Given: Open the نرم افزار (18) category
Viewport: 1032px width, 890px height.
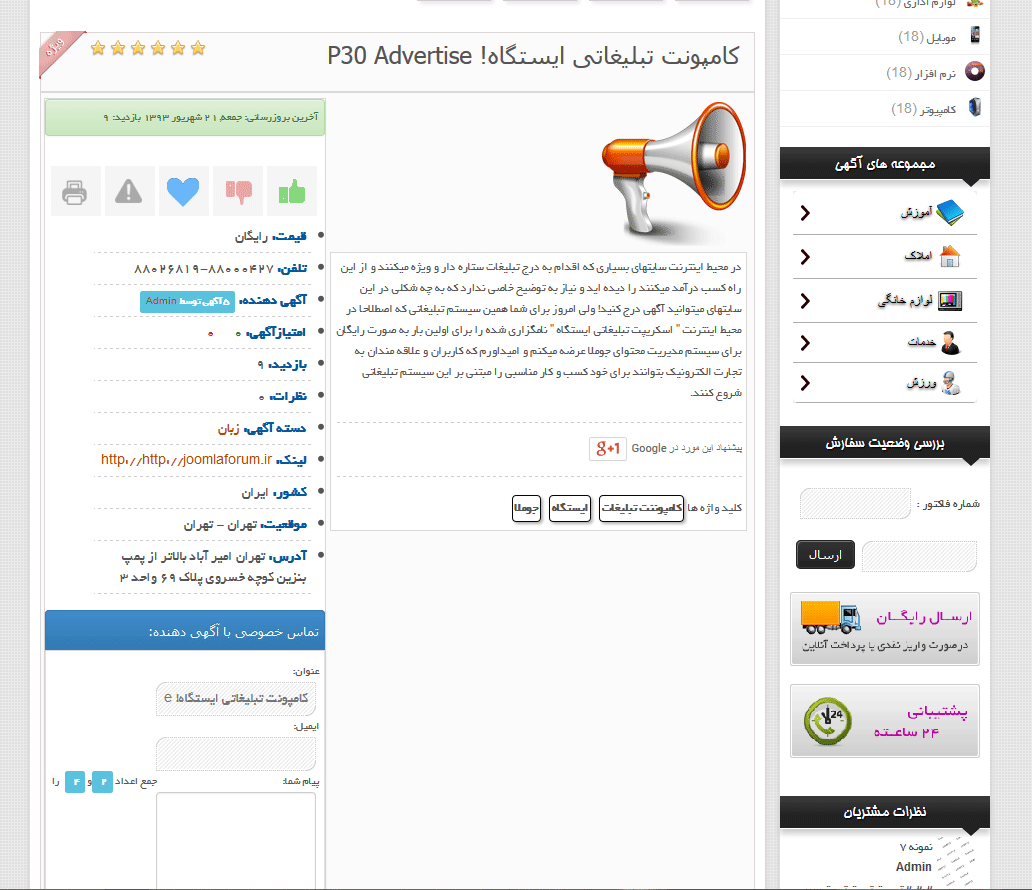Looking at the screenshot, I should pyautogui.click(x=921, y=72).
